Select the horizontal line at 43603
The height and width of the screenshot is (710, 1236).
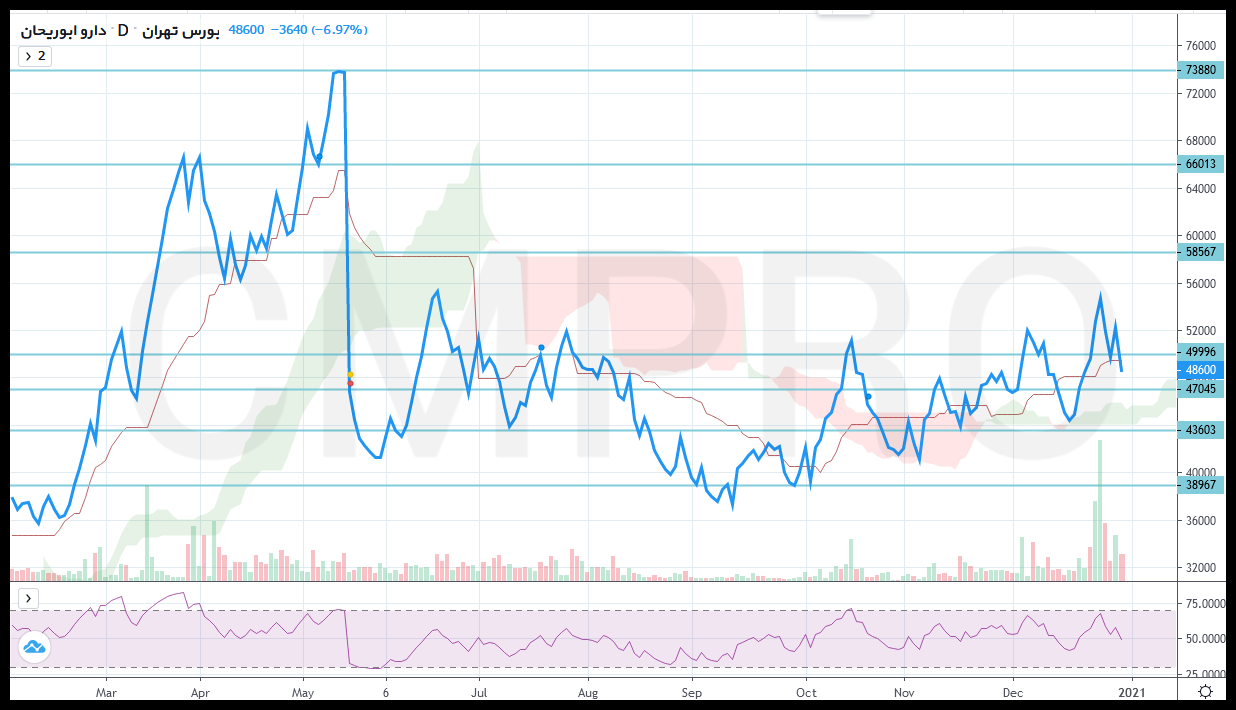(x=592, y=430)
